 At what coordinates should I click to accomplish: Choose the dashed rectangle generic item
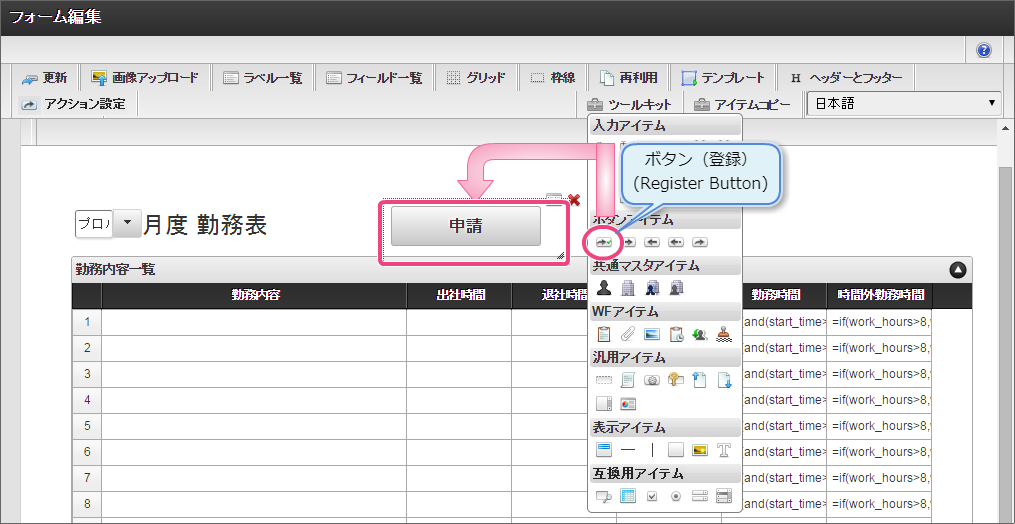[603, 380]
